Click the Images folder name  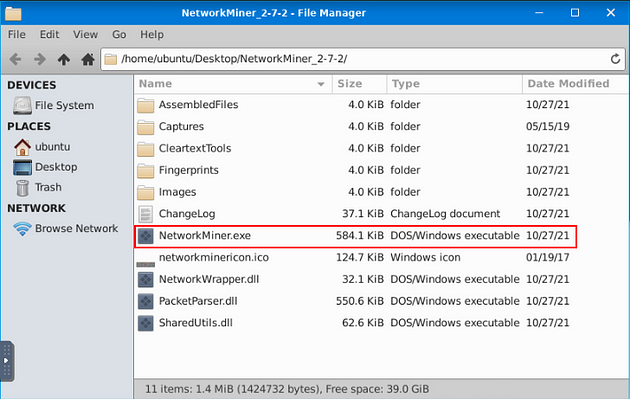point(177,192)
